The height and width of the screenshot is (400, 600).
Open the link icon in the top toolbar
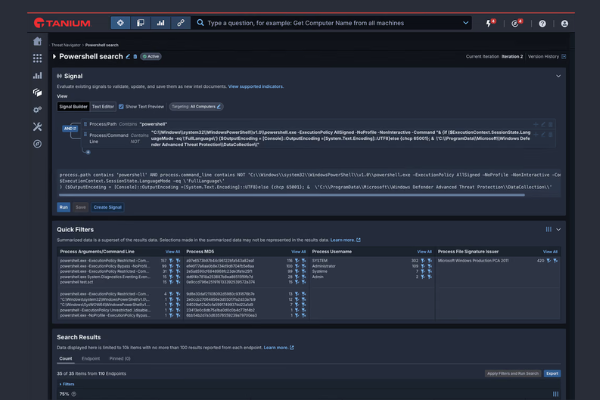[181, 23]
